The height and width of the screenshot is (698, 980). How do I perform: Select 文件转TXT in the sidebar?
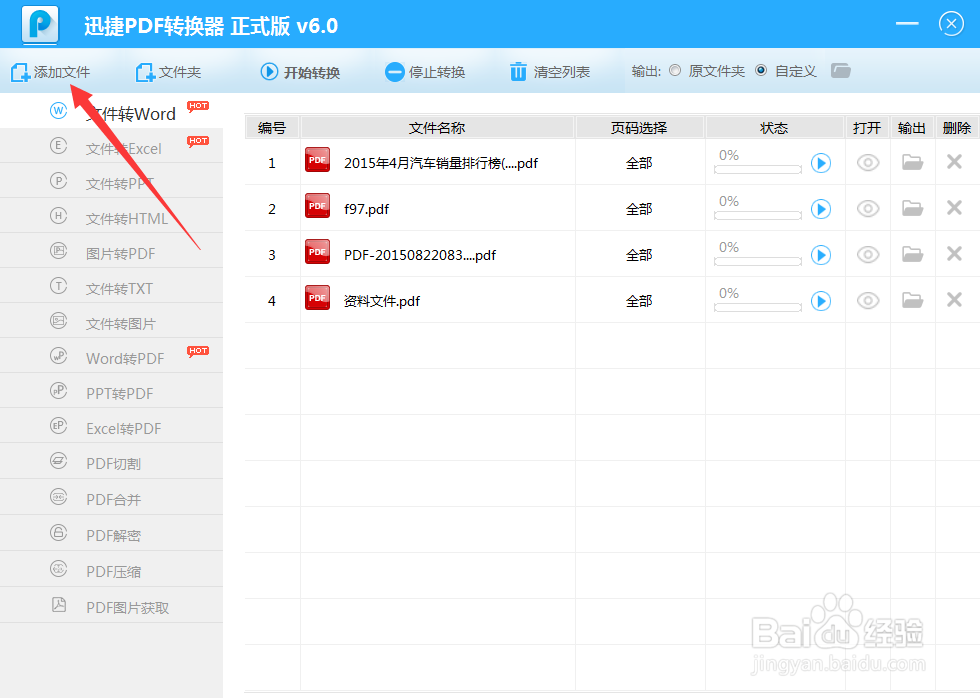111,286
